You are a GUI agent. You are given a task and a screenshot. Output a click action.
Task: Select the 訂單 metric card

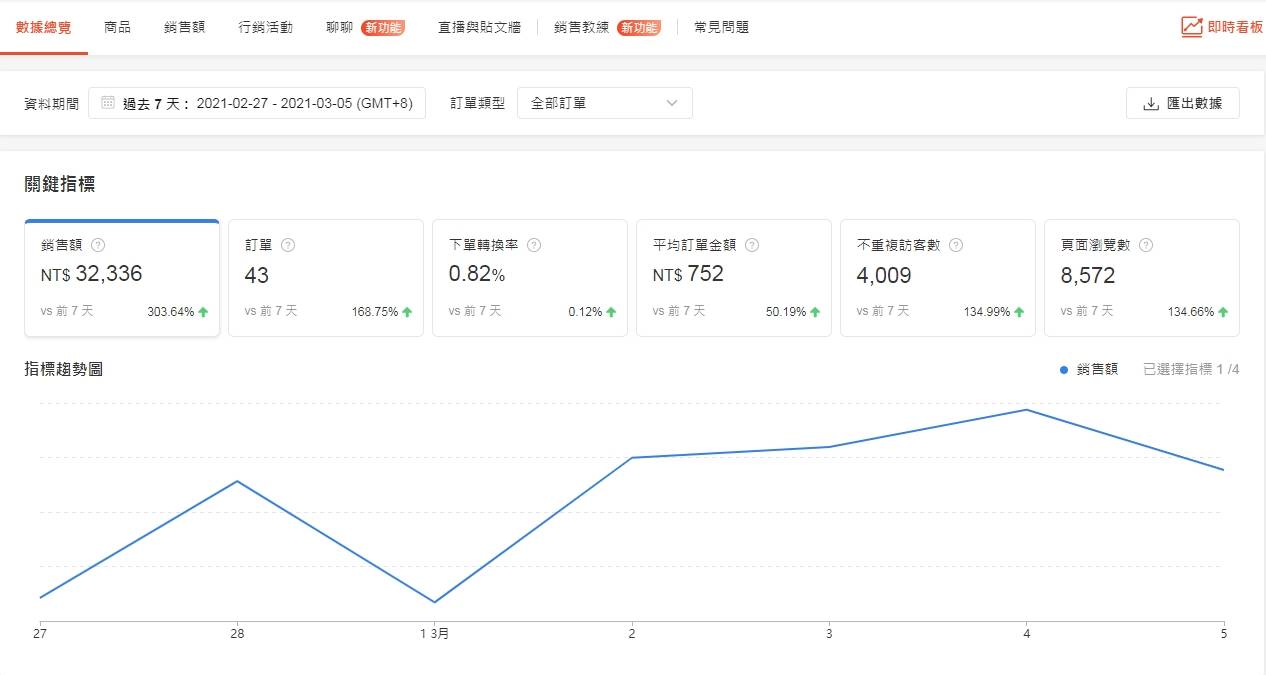point(326,278)
